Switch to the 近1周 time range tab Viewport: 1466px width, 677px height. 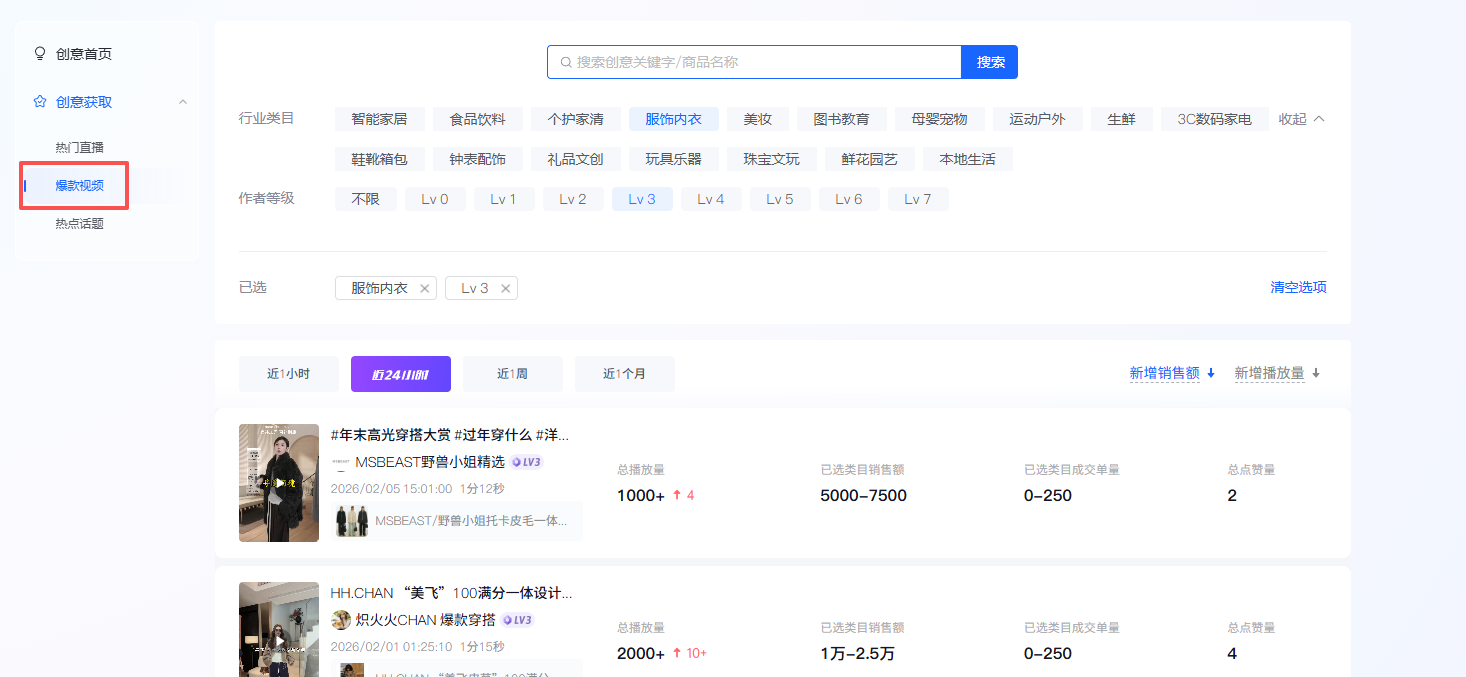[x=512, y=373]
